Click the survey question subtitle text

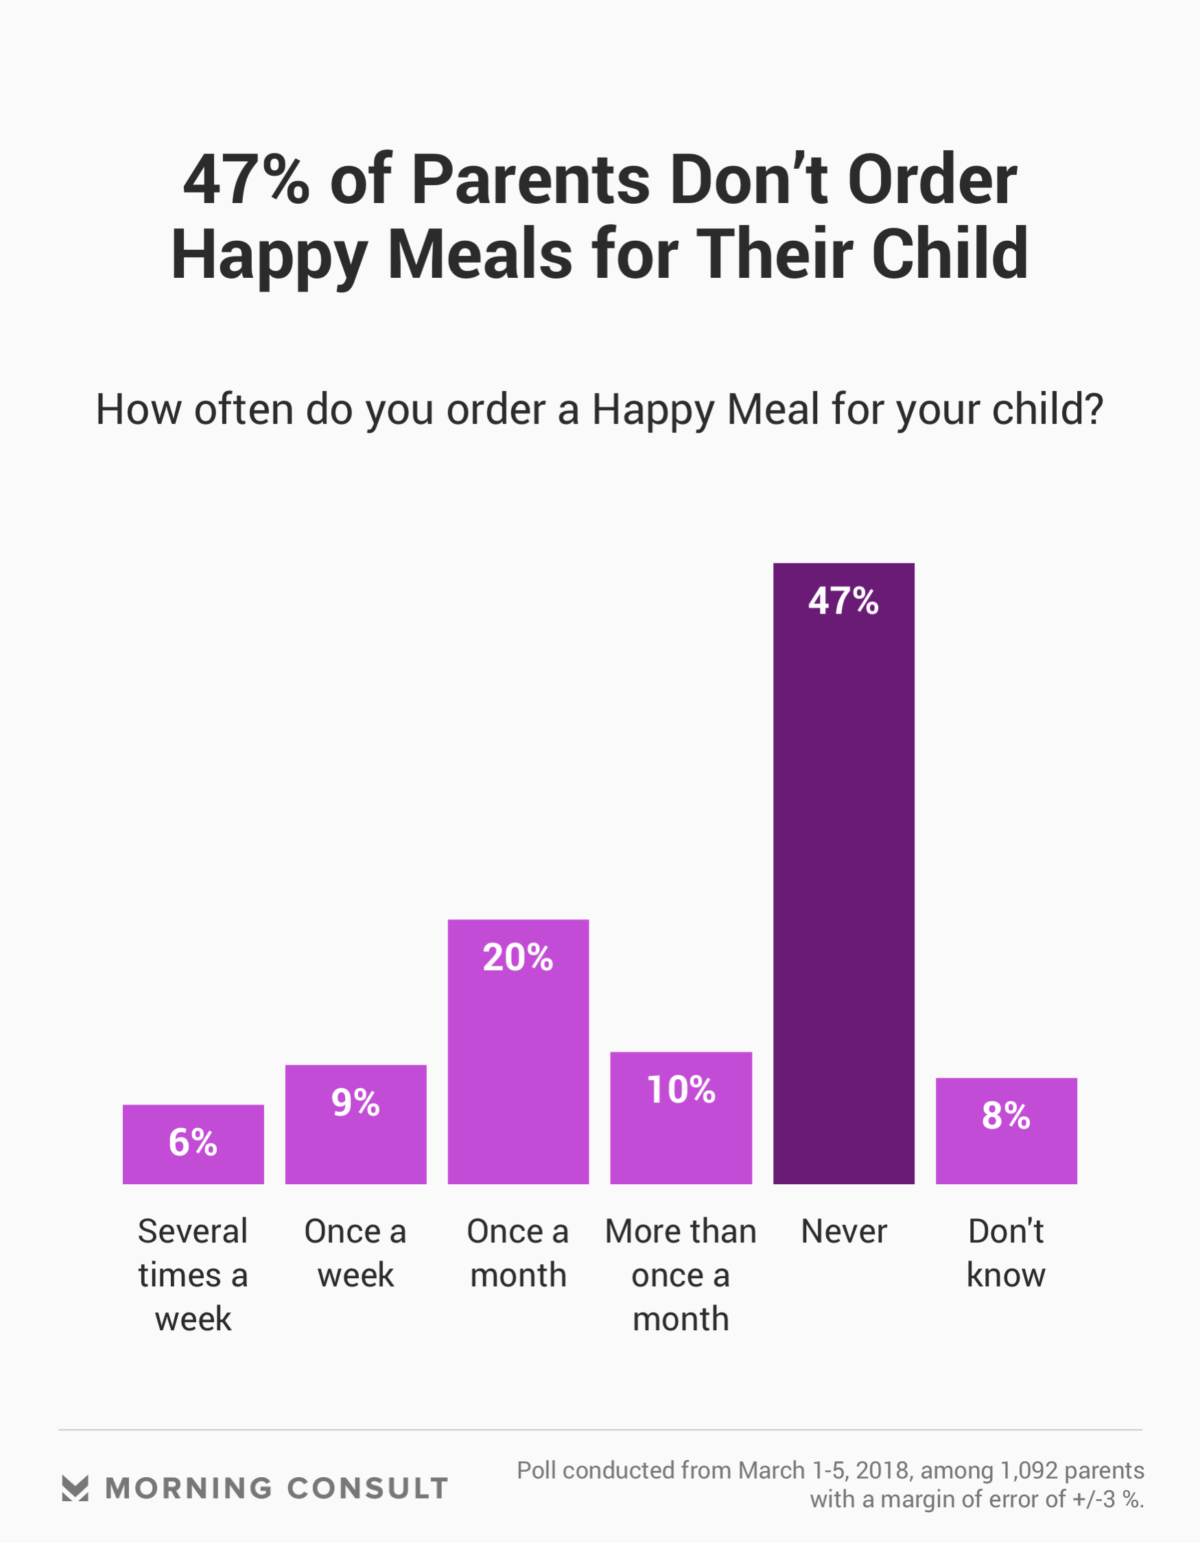coord(600,411)
